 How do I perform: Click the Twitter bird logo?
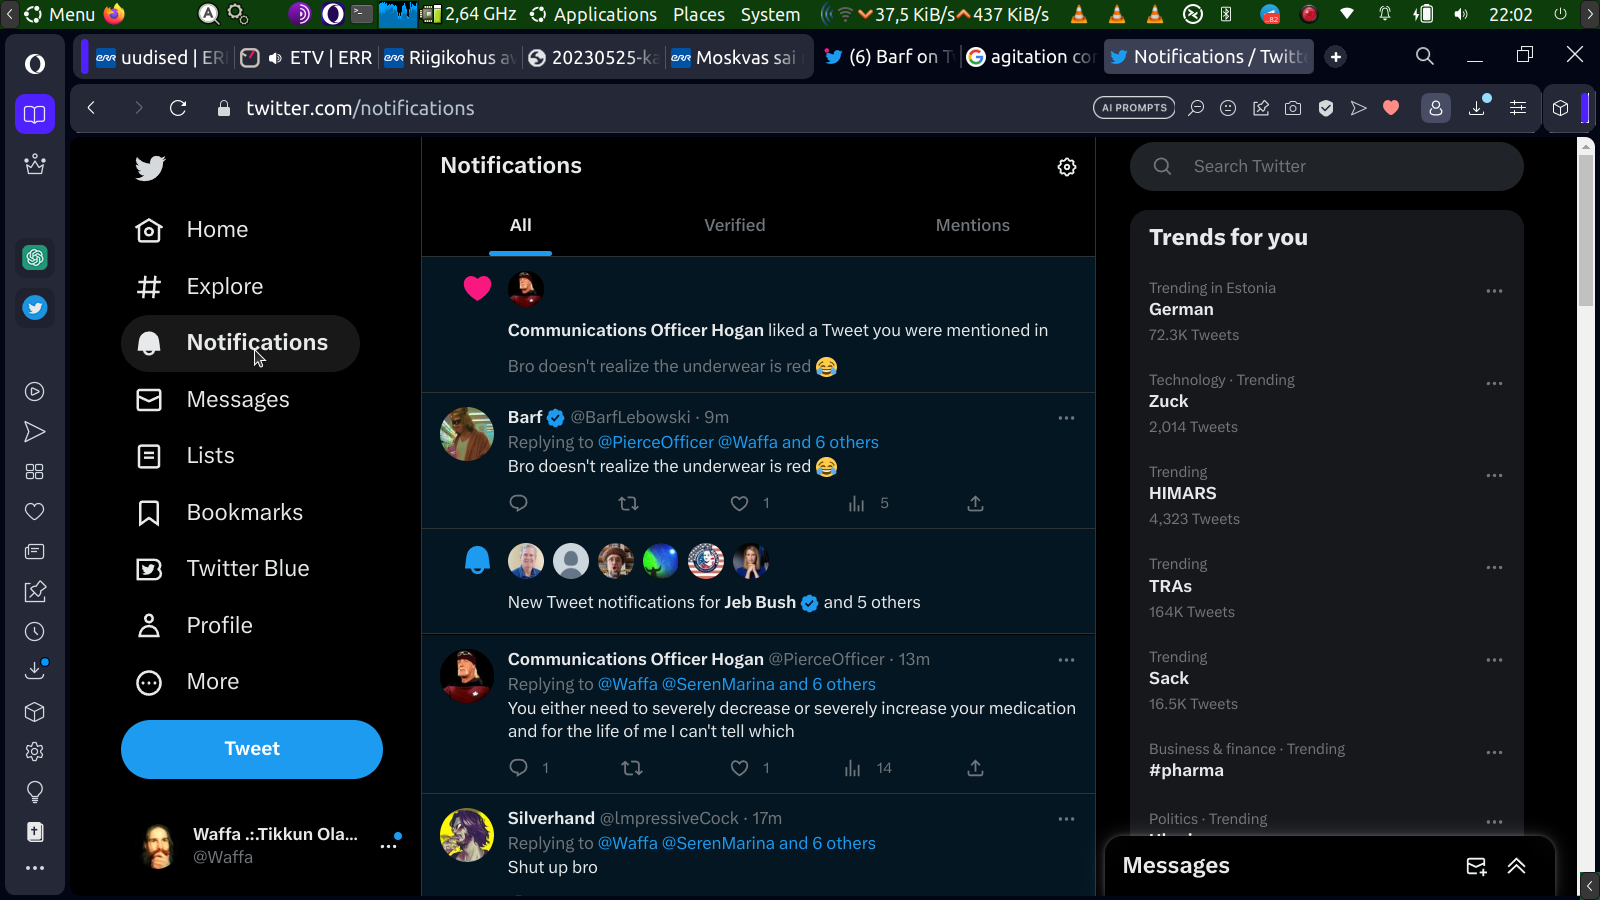point(150,168)
